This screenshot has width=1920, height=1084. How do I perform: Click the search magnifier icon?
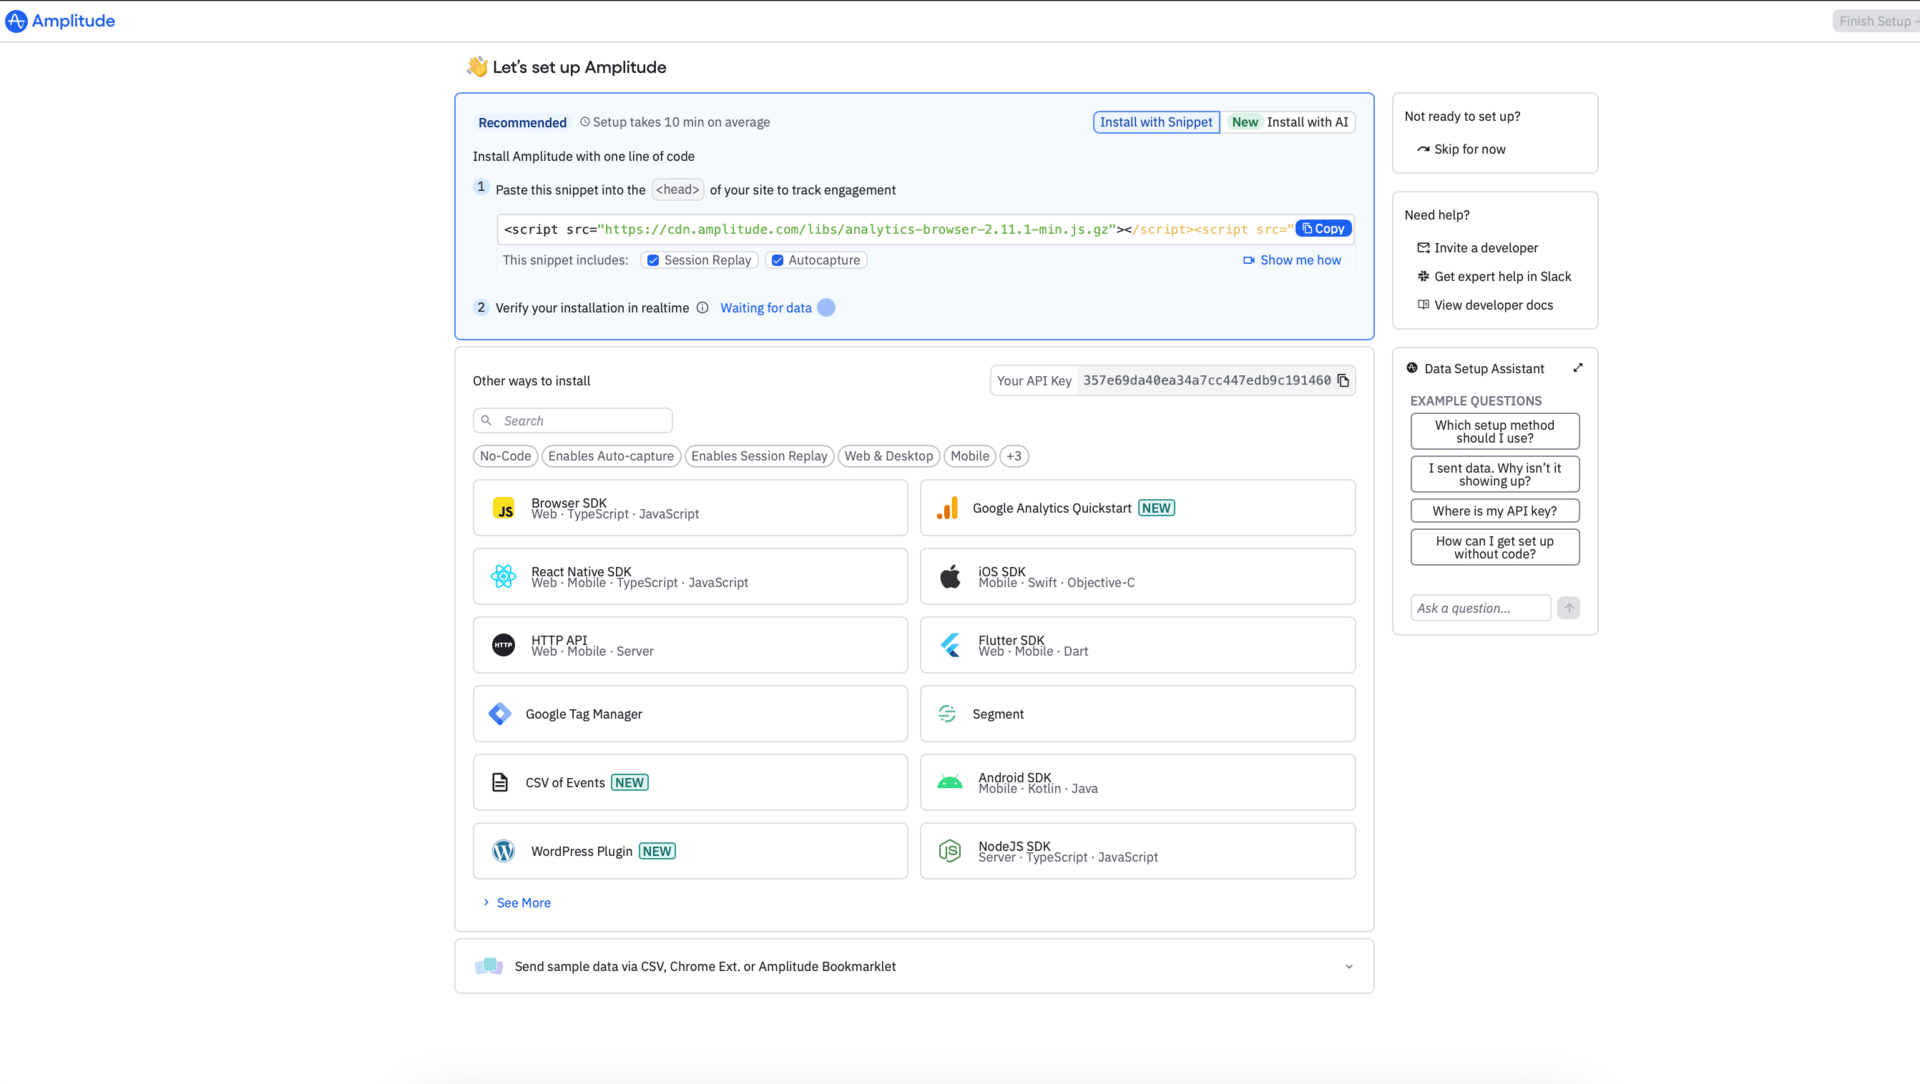pos(486,421)
